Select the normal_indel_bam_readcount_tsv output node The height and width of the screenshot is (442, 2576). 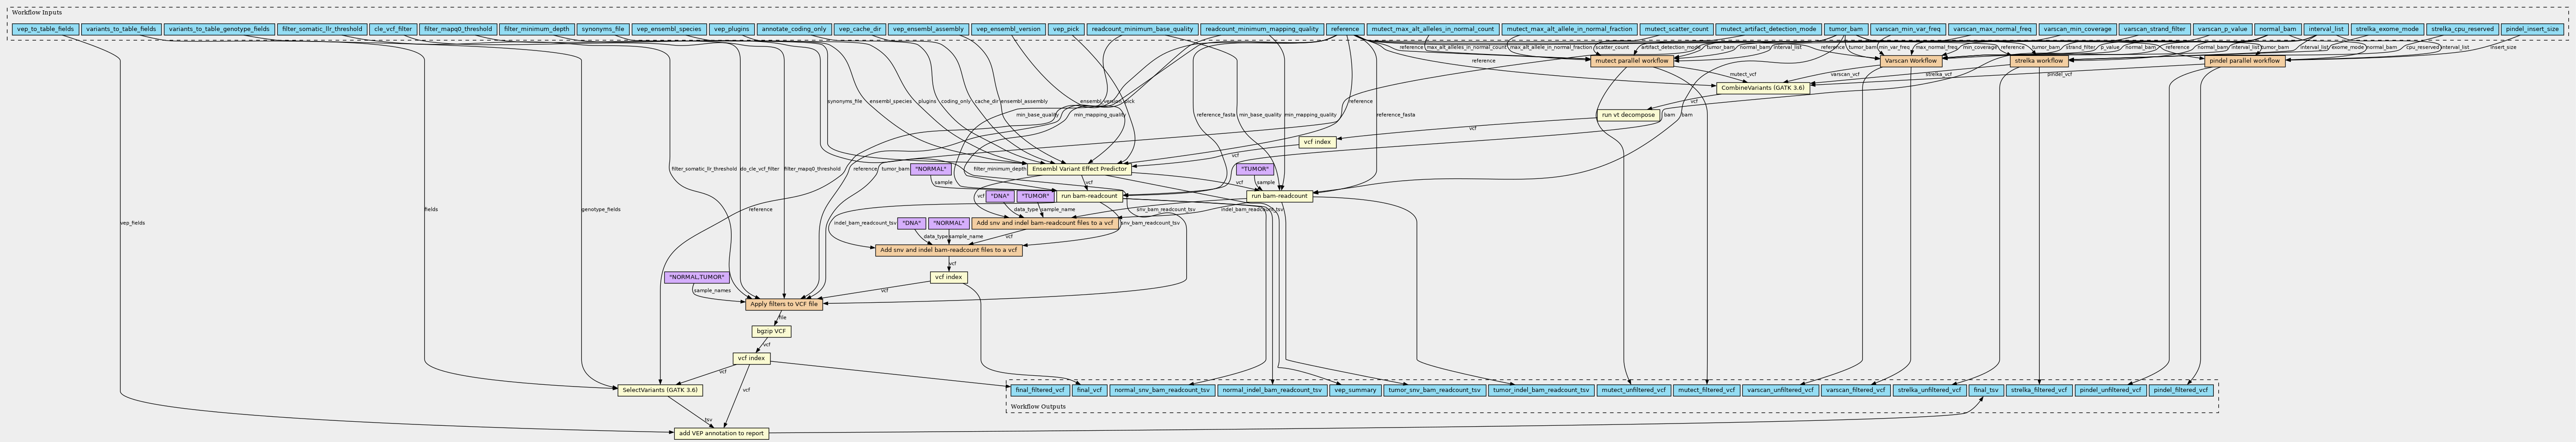coord(1272,390)
